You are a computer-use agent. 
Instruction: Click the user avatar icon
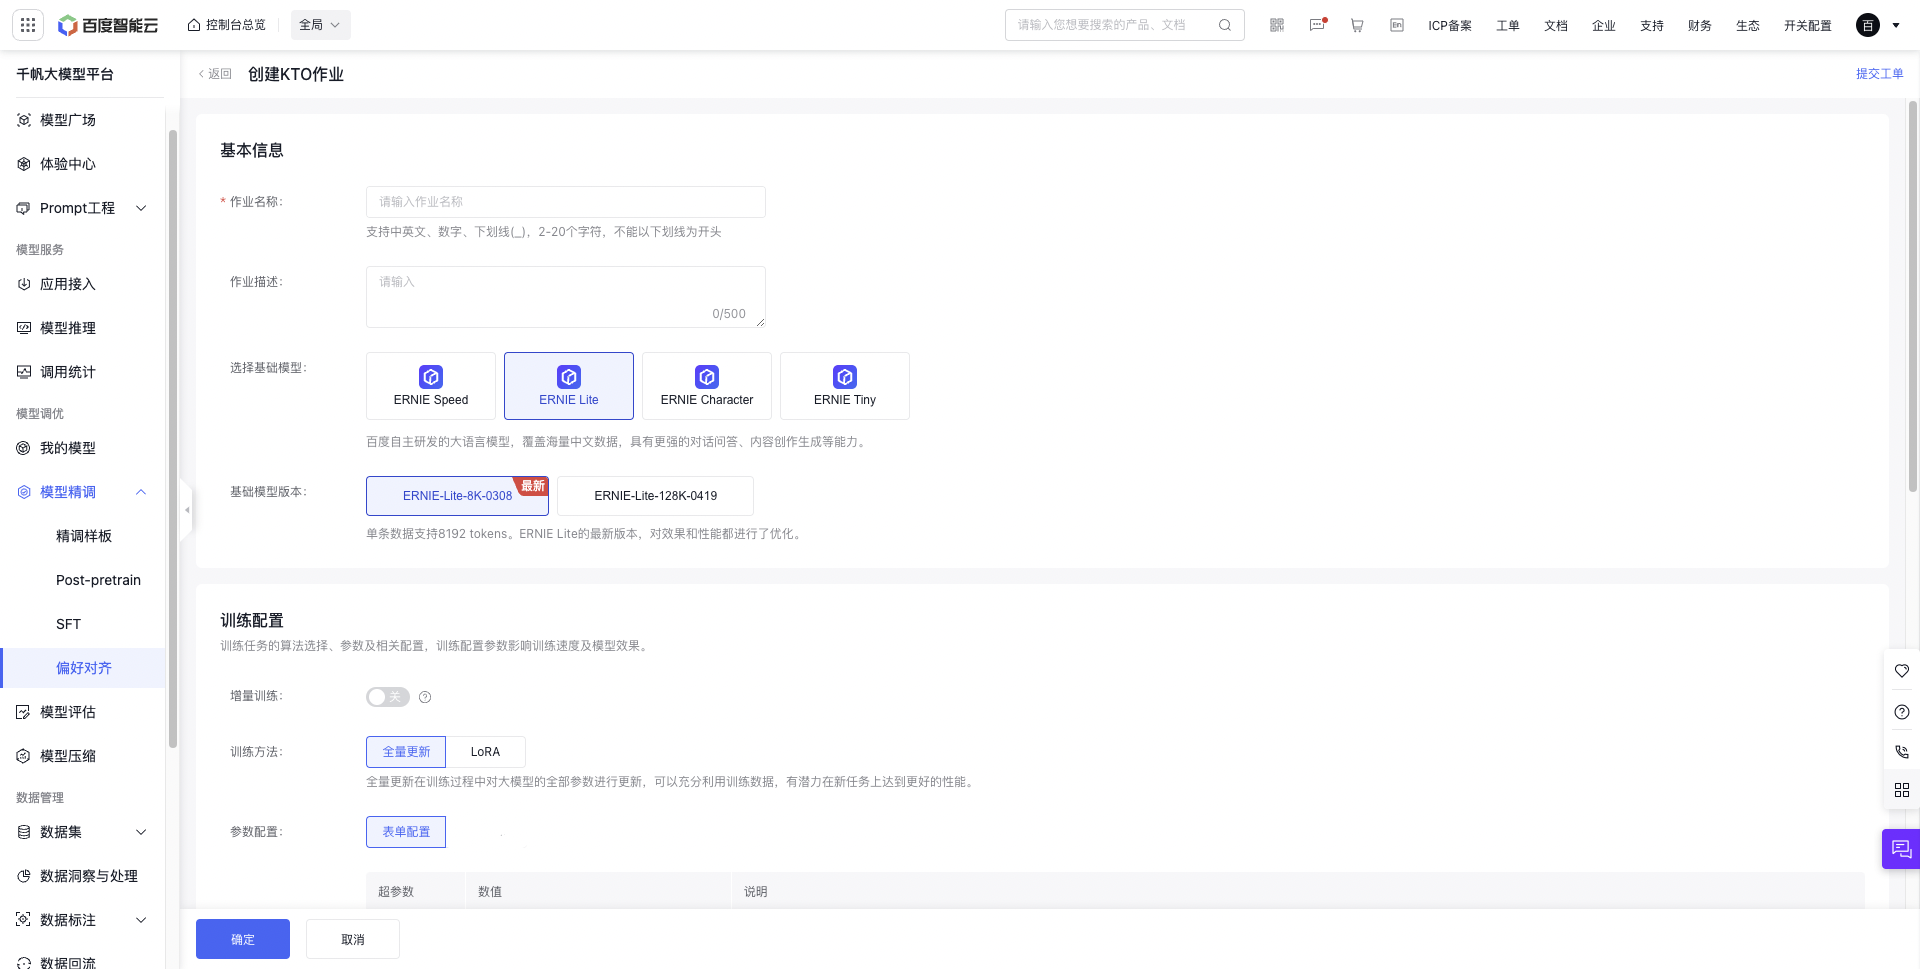point(1868,25)
